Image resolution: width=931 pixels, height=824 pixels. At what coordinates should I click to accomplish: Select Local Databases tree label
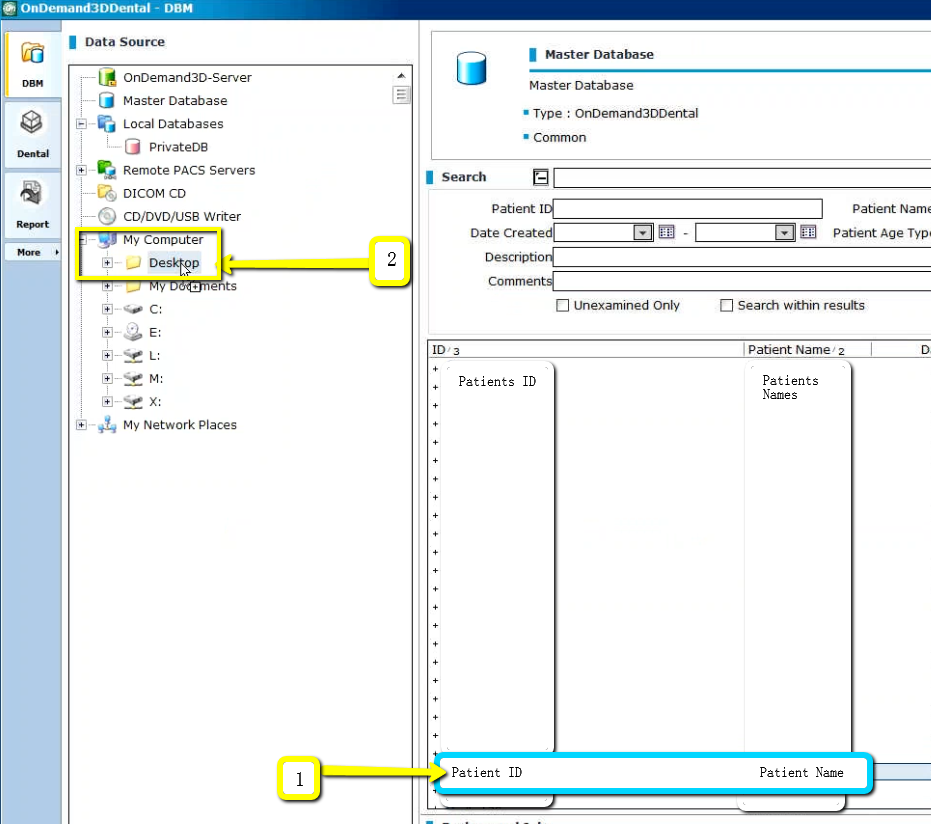pyautogui.click(x=173, y=123)
